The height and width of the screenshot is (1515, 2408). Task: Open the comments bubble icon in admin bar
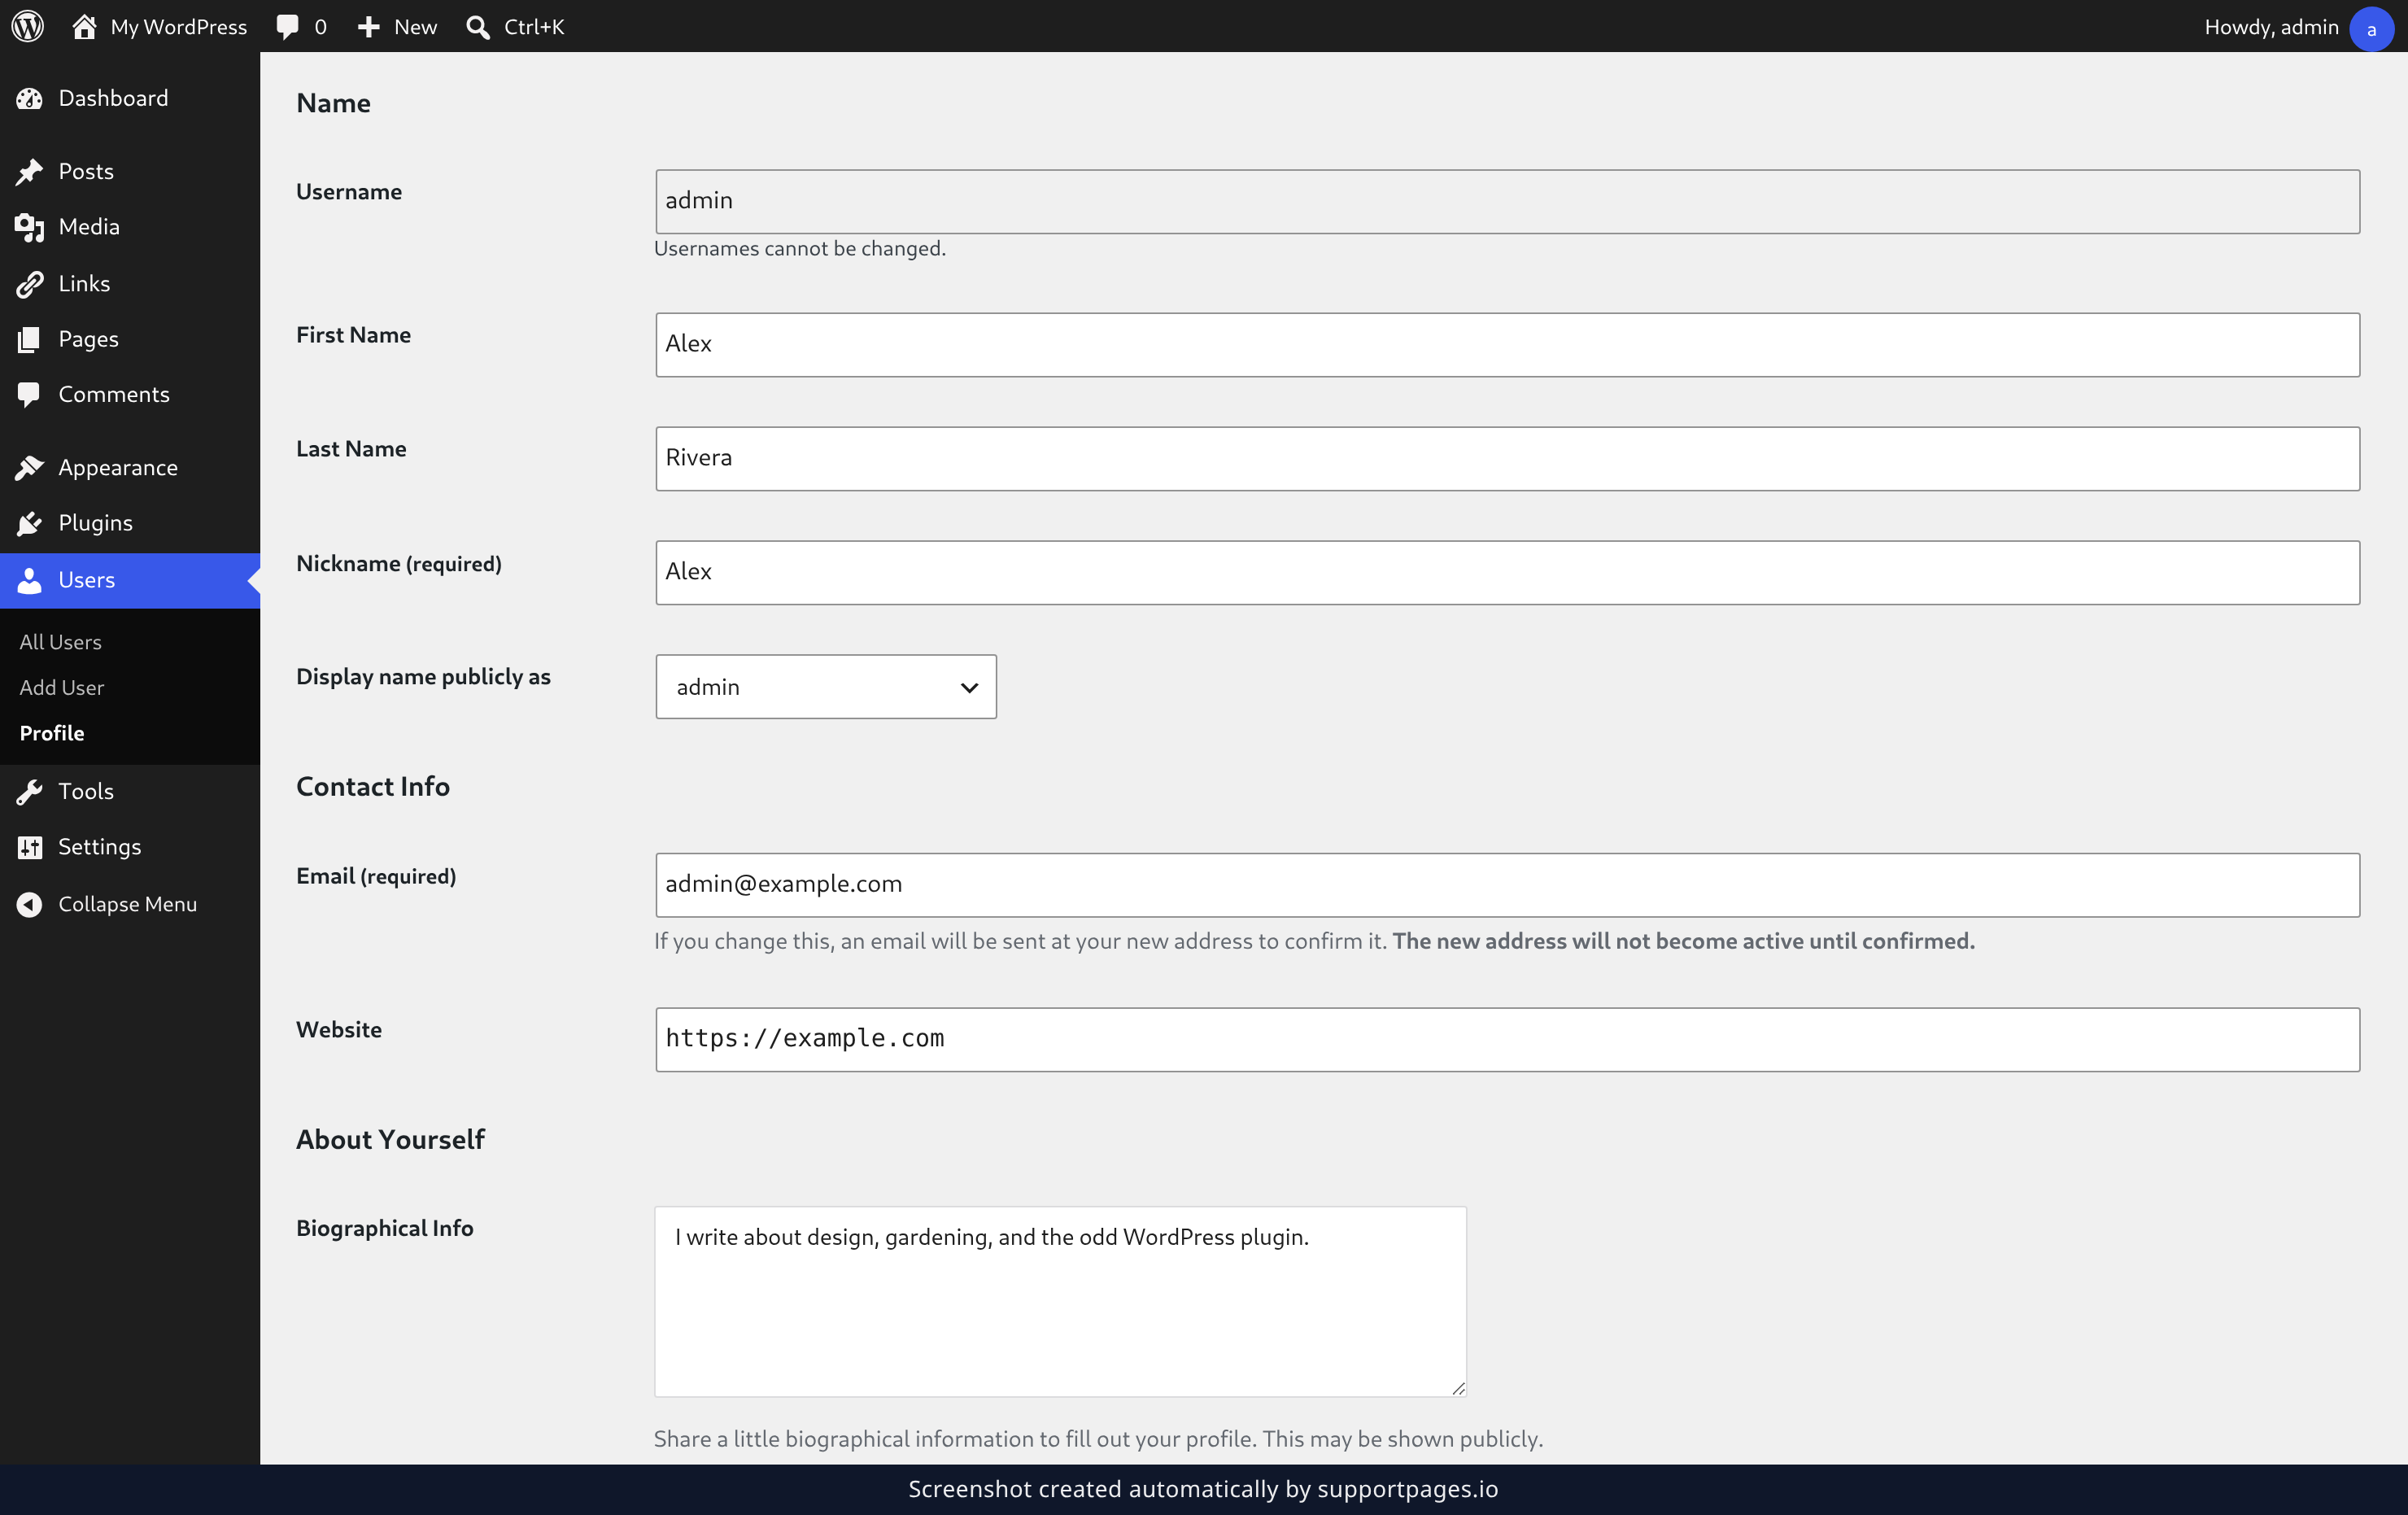(x=287, y=27)
